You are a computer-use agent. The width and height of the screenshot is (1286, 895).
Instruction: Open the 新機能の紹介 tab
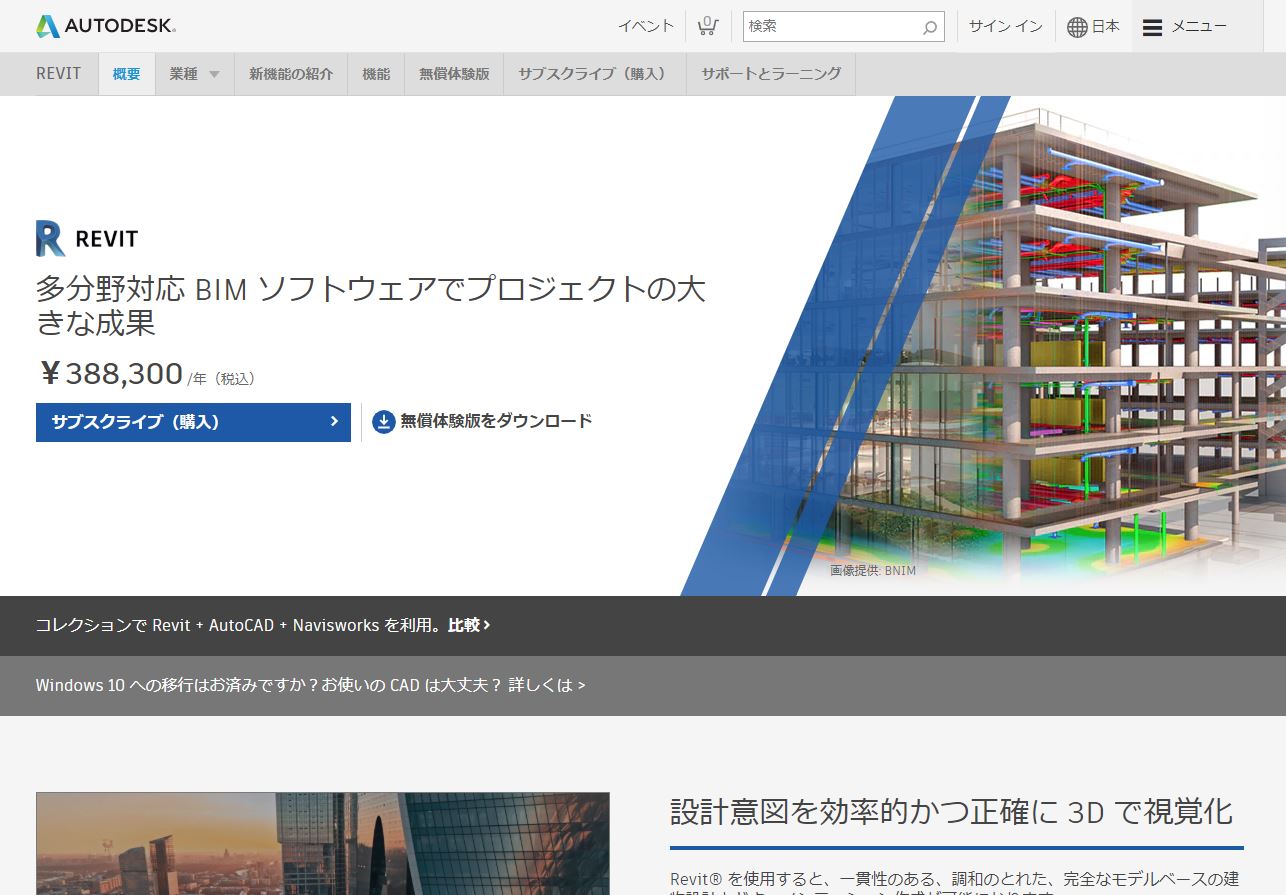point(291,74)
